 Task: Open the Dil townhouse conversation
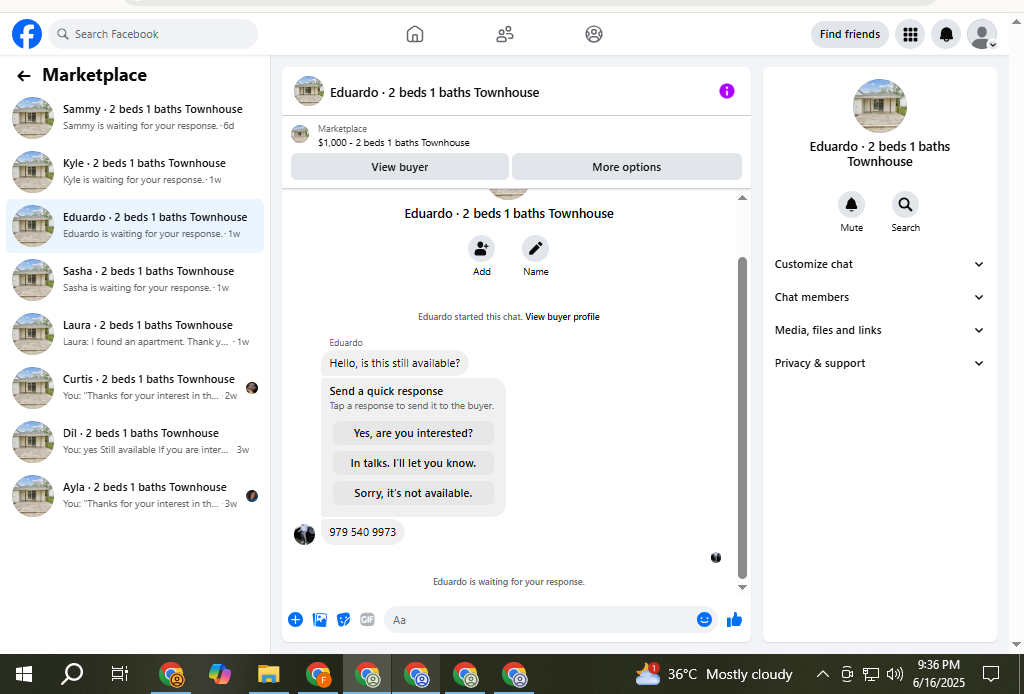pyautogui.click(x=135, y=442)
